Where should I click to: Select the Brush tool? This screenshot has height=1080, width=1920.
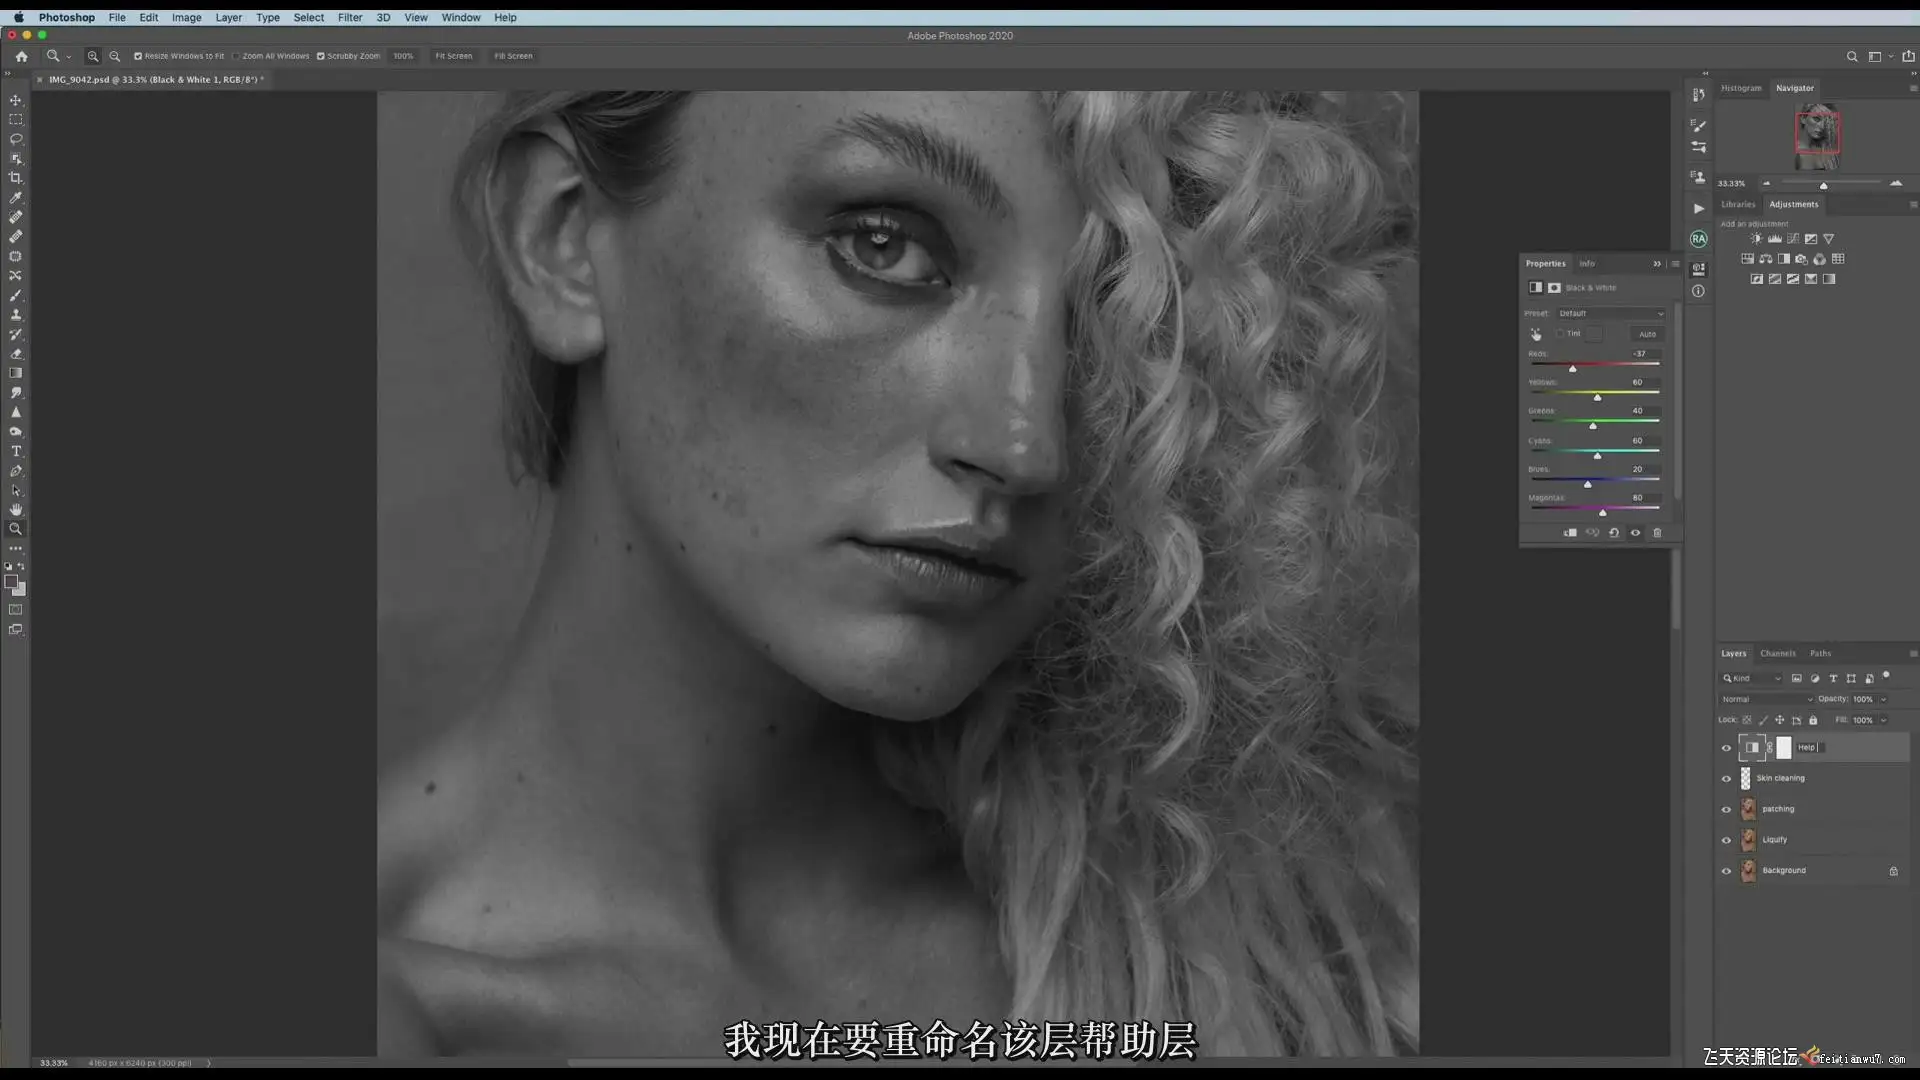click(15, 296)
